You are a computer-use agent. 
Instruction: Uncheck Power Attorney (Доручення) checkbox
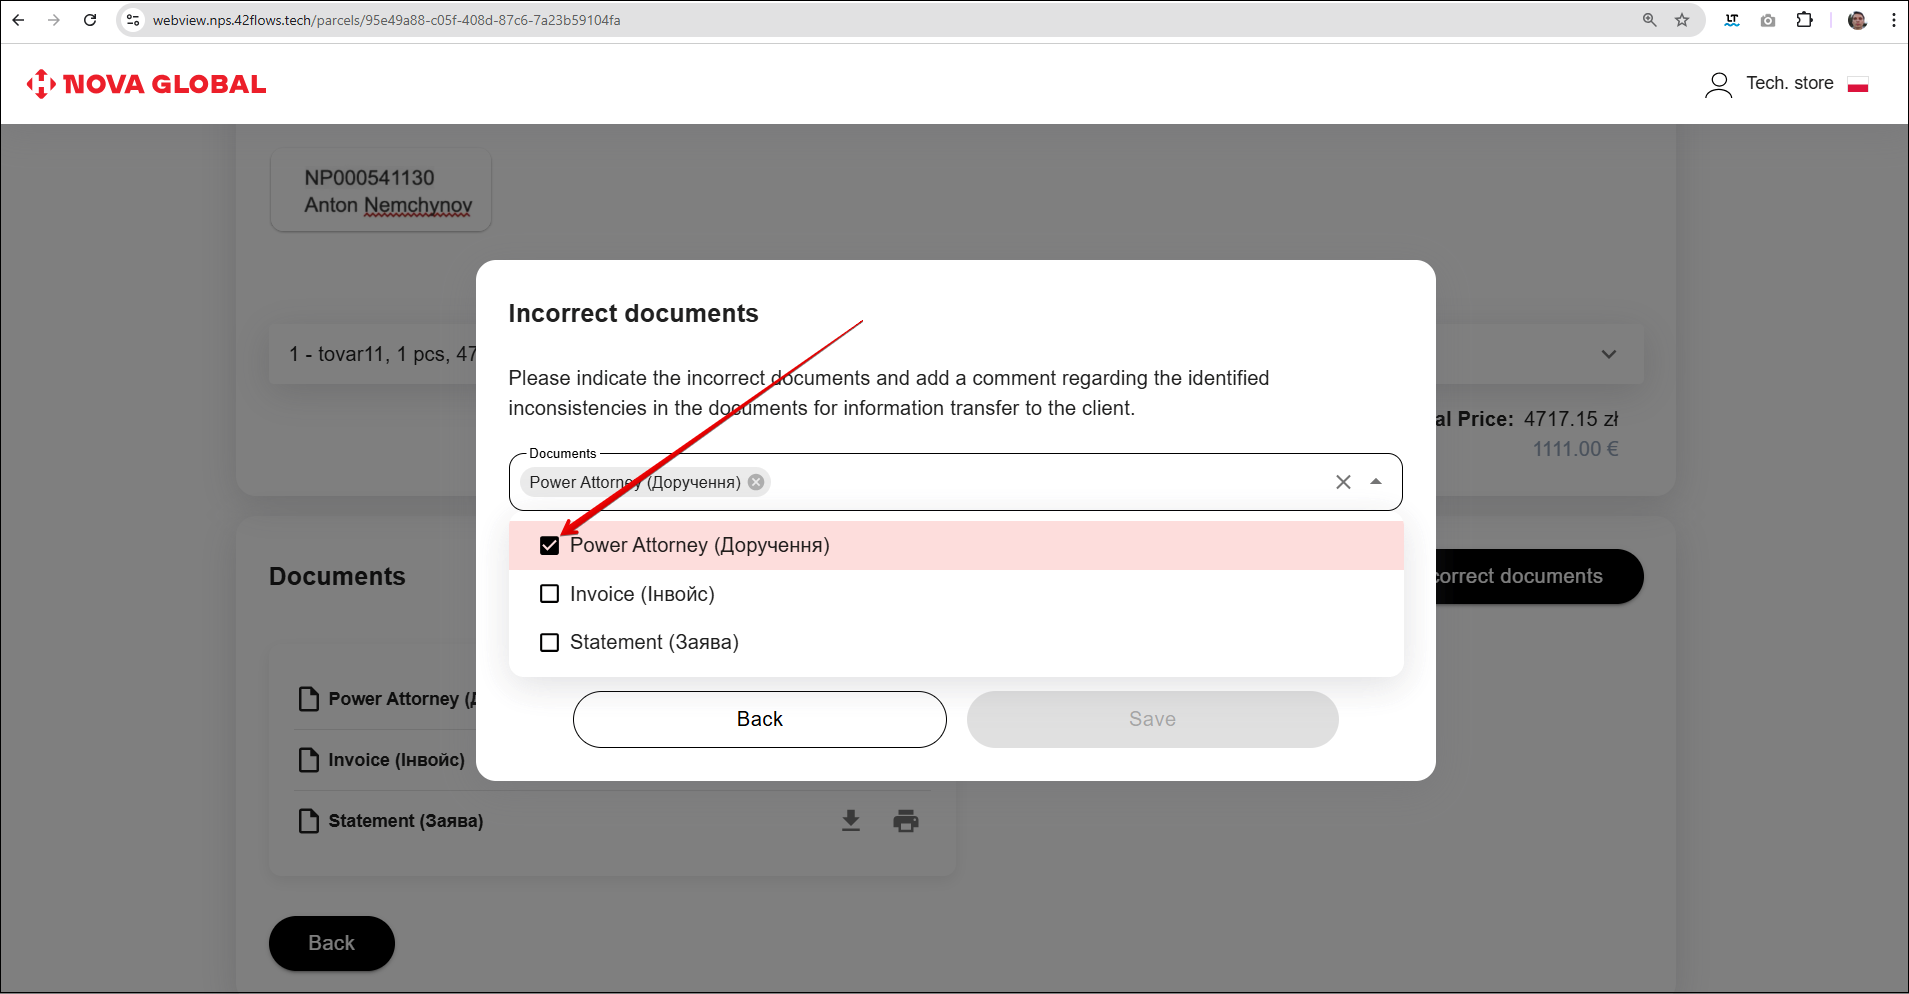549,546
